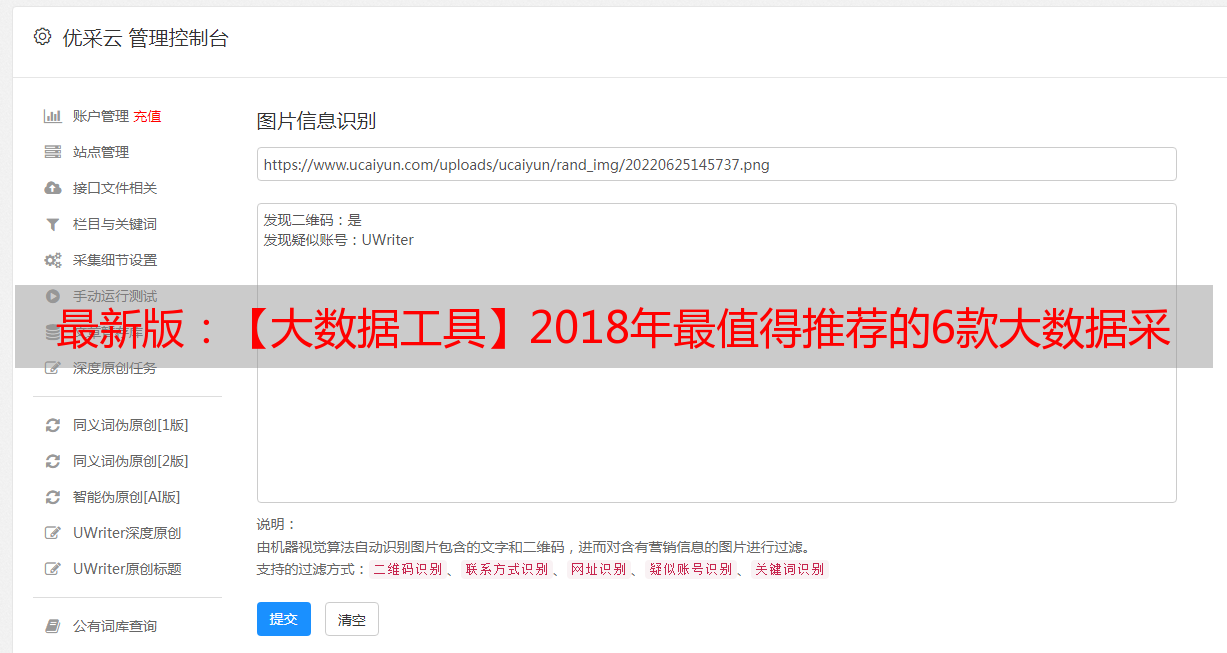Open the UWriter原创标题 menu item
The image size is (1227, 653).
click(128, 569)
